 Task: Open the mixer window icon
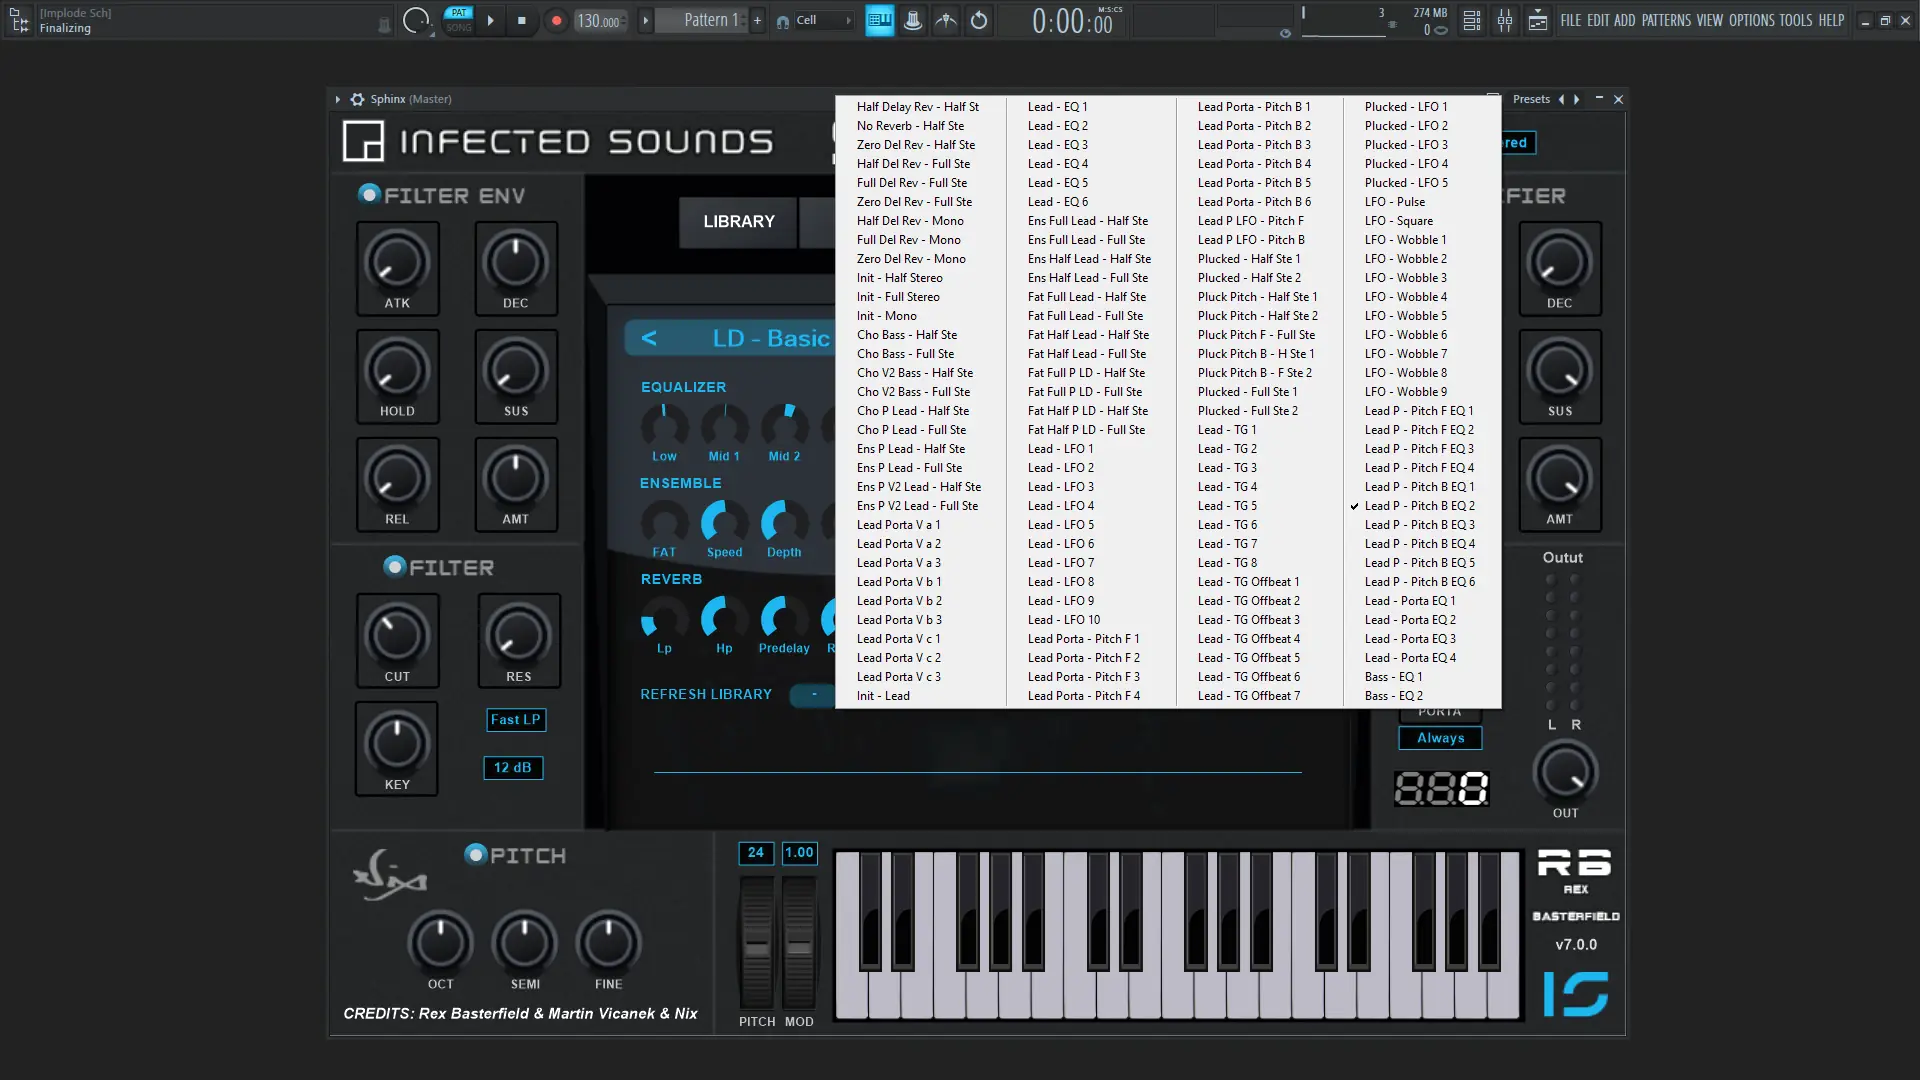point(1505,21)
